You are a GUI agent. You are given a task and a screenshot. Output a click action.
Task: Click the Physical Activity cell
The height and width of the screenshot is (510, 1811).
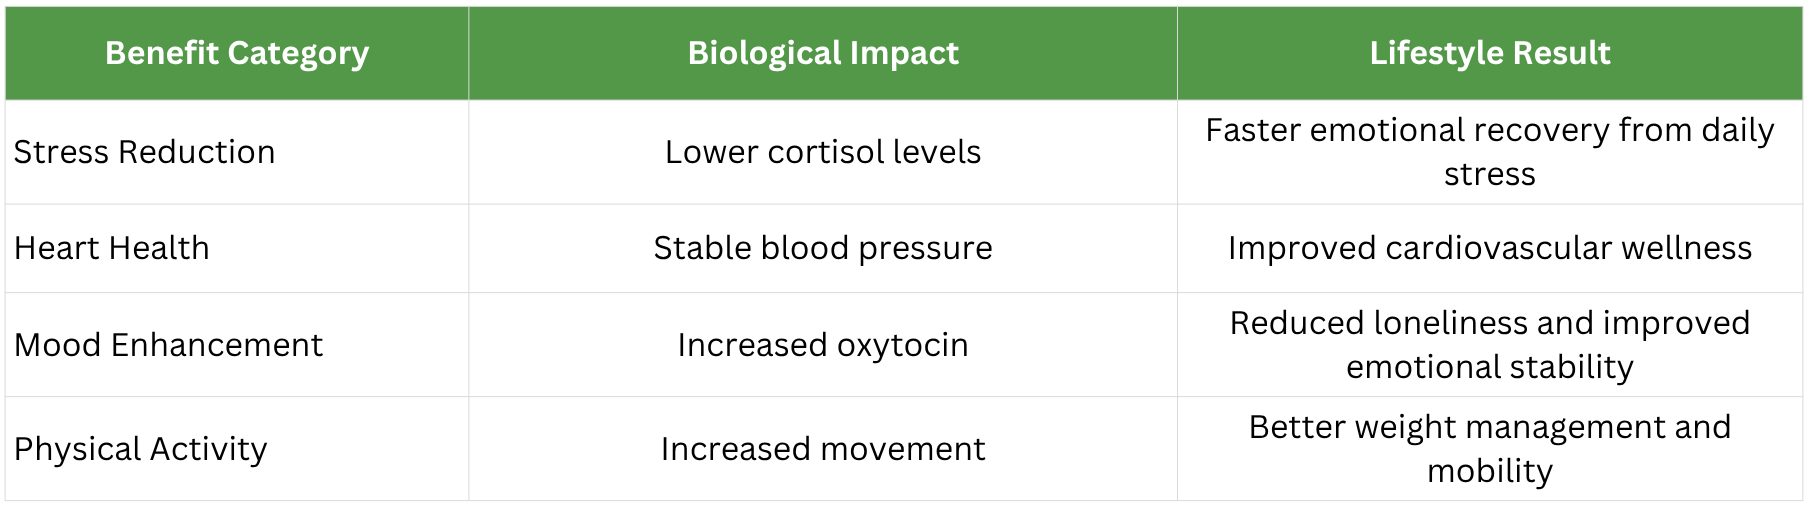tap(141, 449)
